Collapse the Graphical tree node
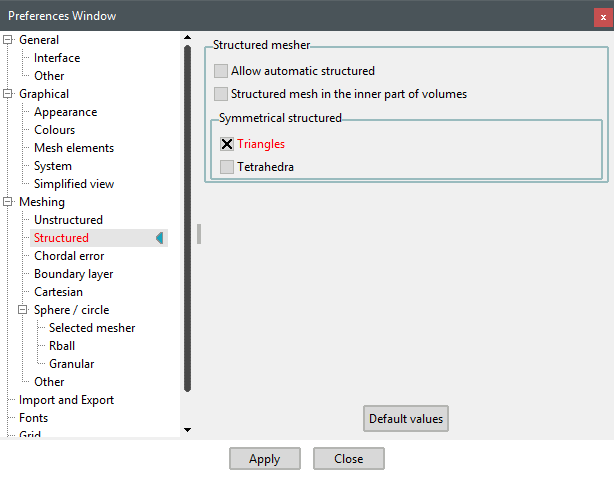The width and height of the screenshot is (614, 477). tap(8, 94)
